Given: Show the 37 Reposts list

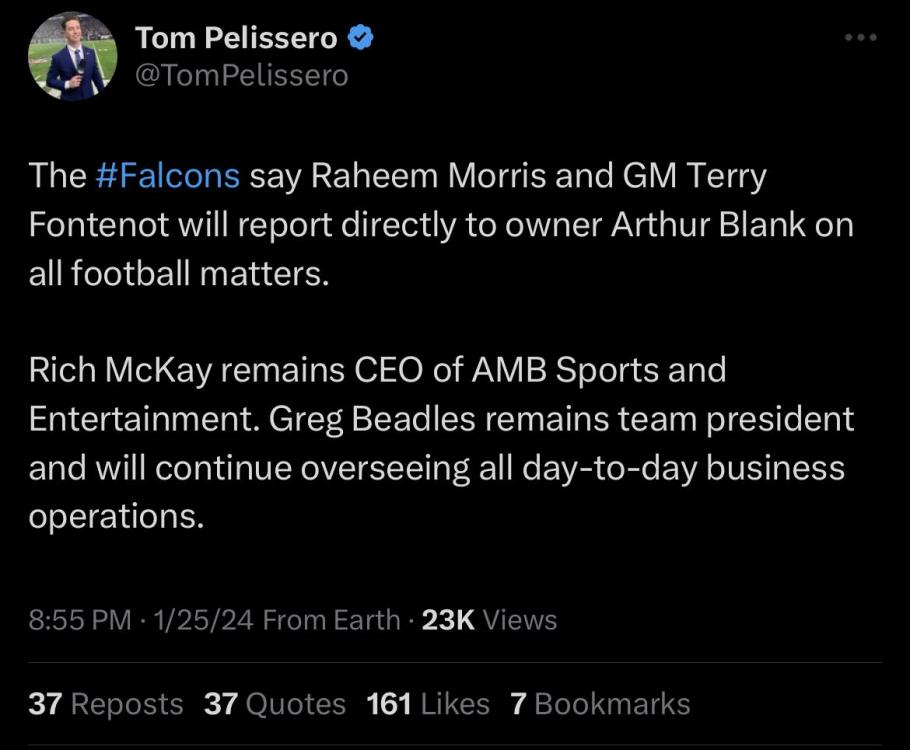Looking at the screenshot, I should pos(106,704).
